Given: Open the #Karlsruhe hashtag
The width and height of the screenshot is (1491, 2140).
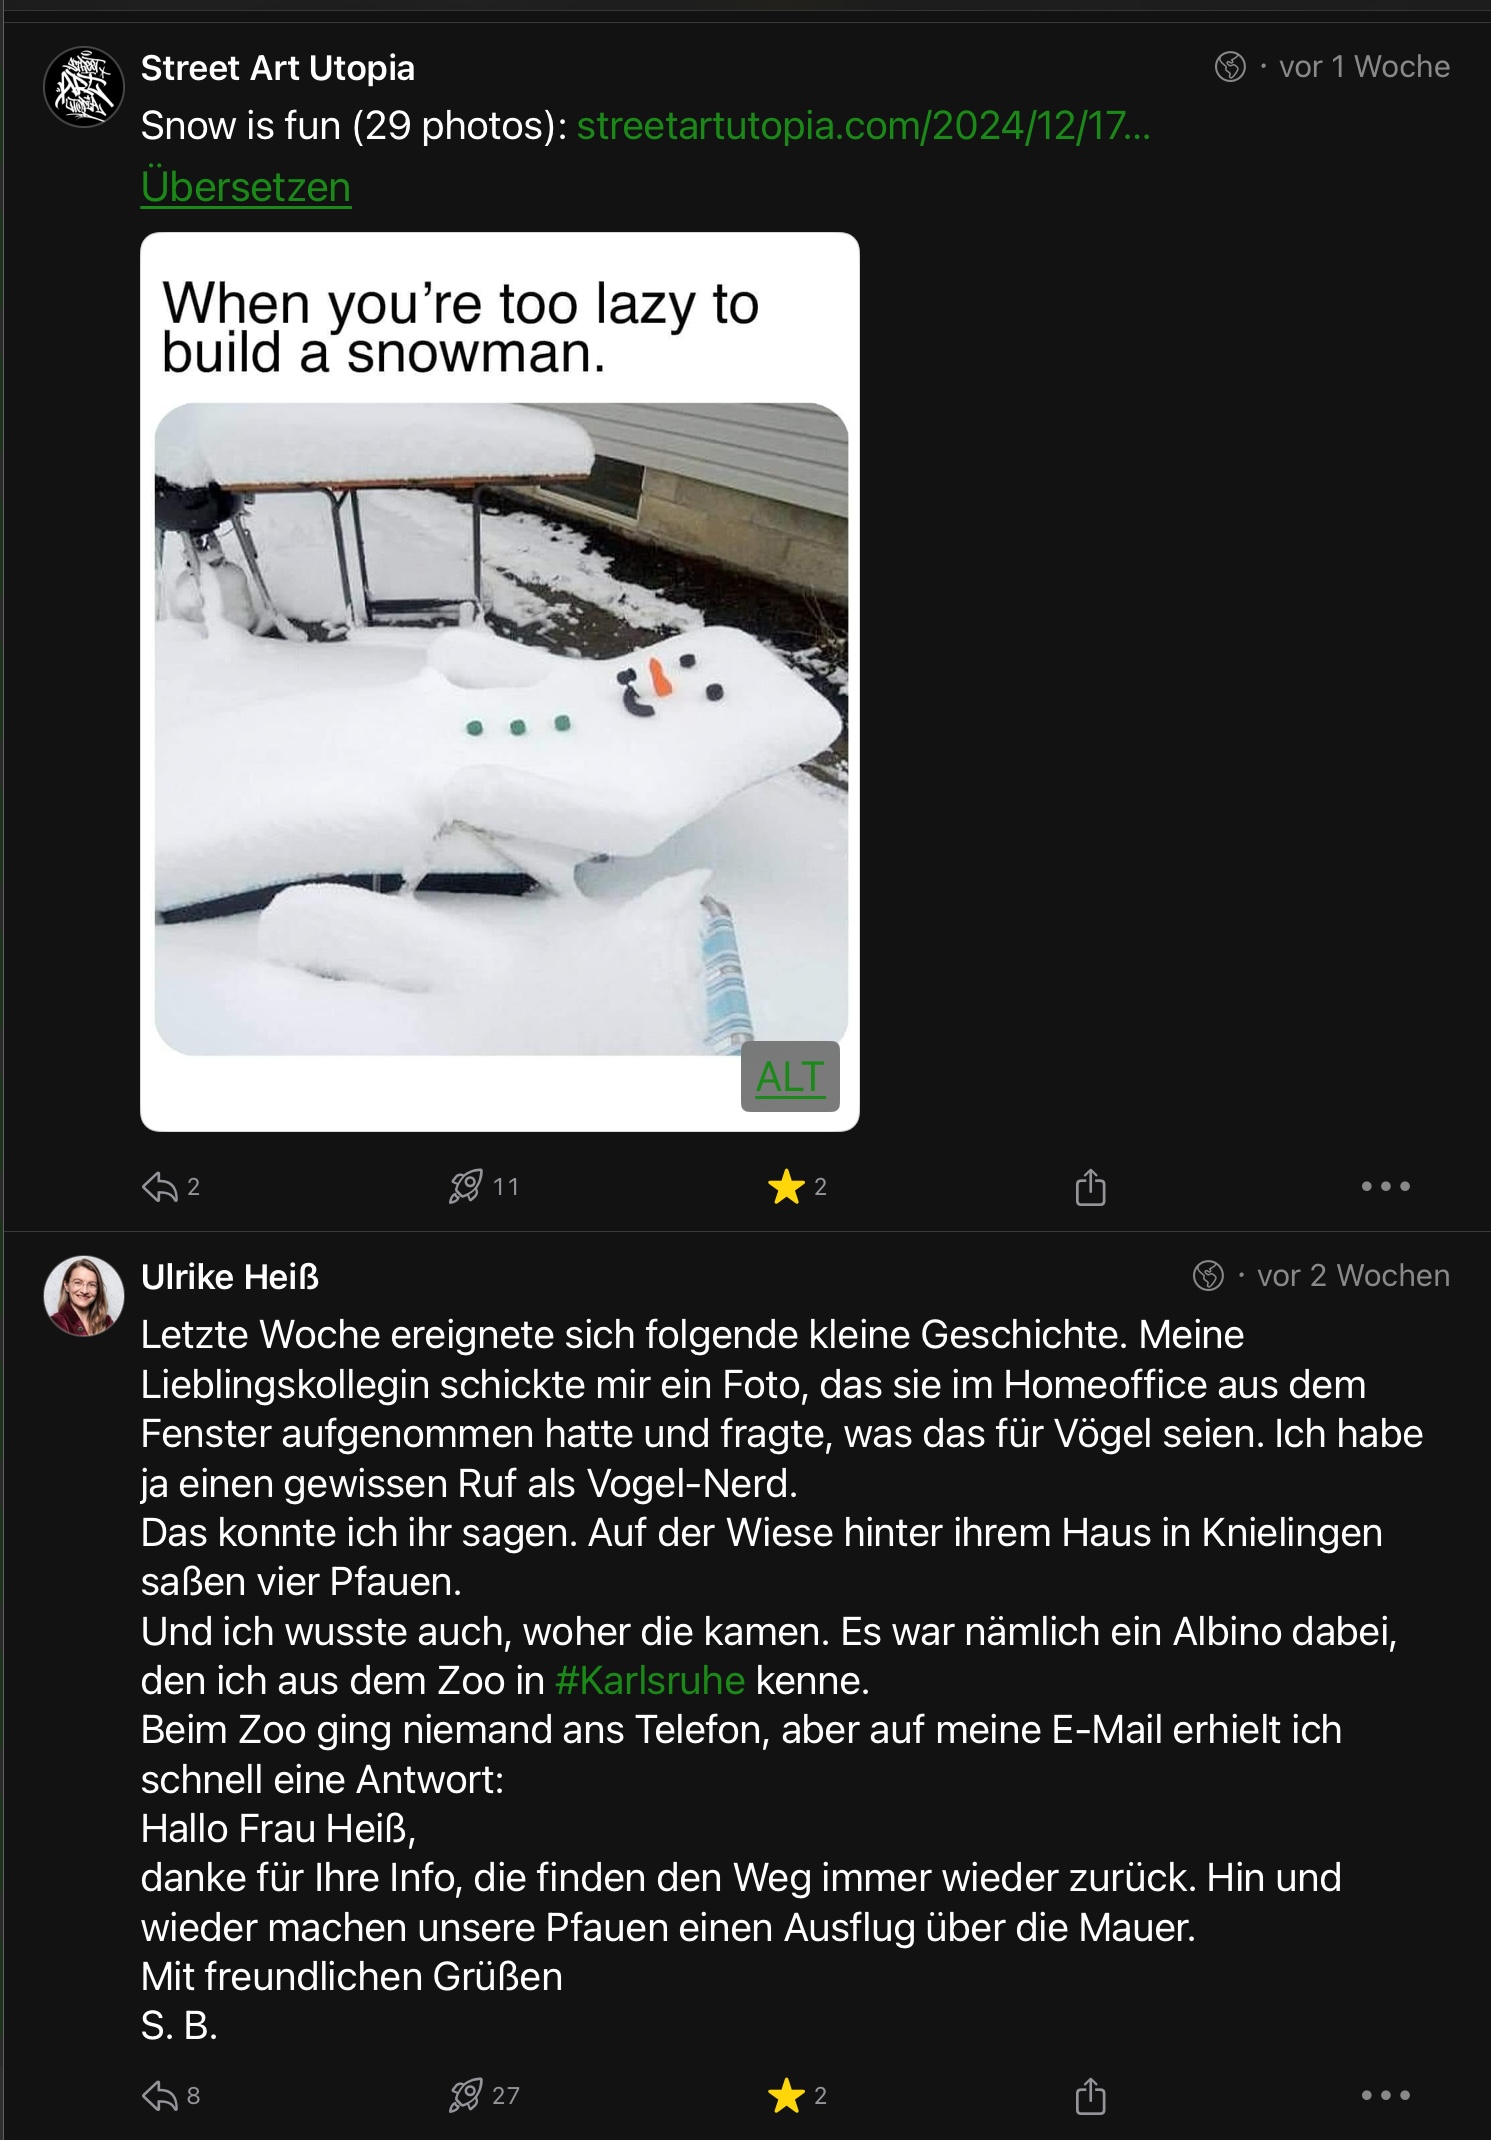Looking at the screenshot, I should [650, 1681].
